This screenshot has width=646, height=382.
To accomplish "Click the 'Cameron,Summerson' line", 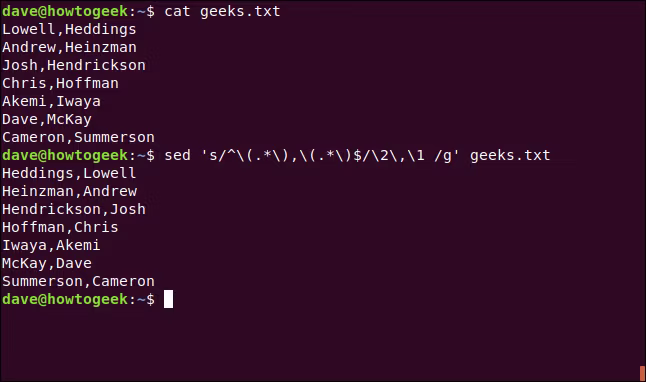I will (78, 137).
